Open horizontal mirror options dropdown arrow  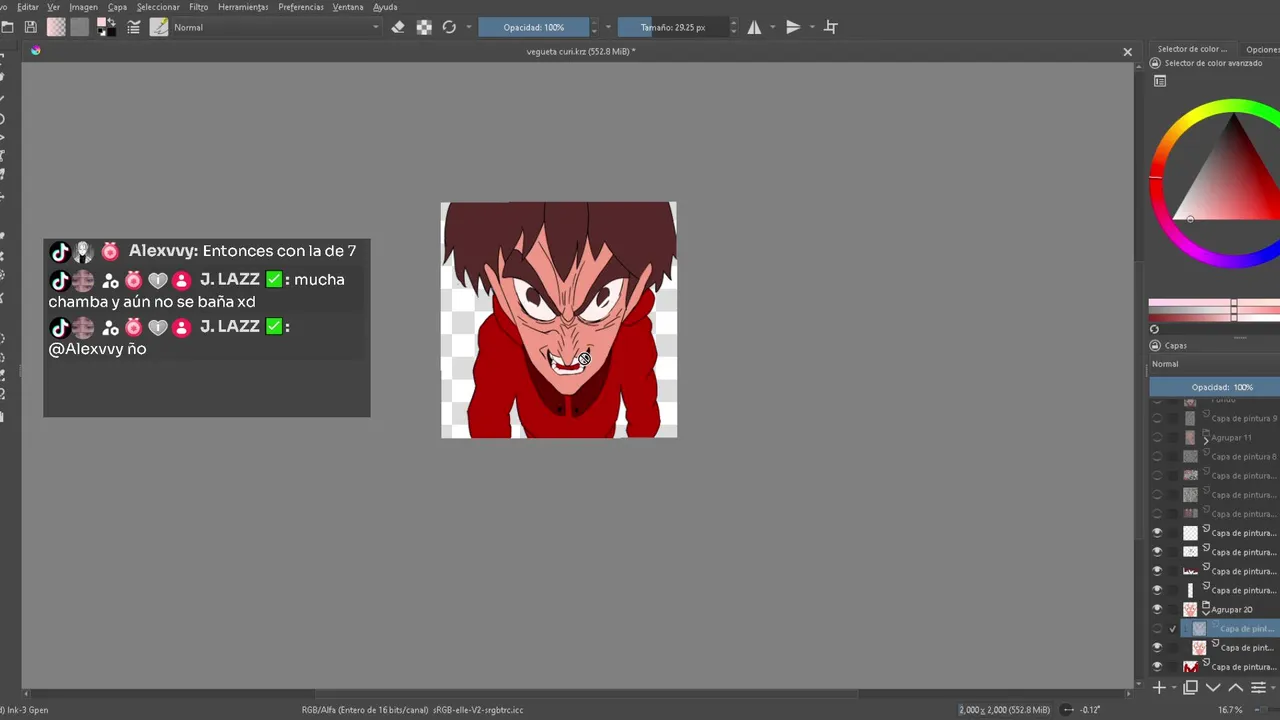point(772,27)
